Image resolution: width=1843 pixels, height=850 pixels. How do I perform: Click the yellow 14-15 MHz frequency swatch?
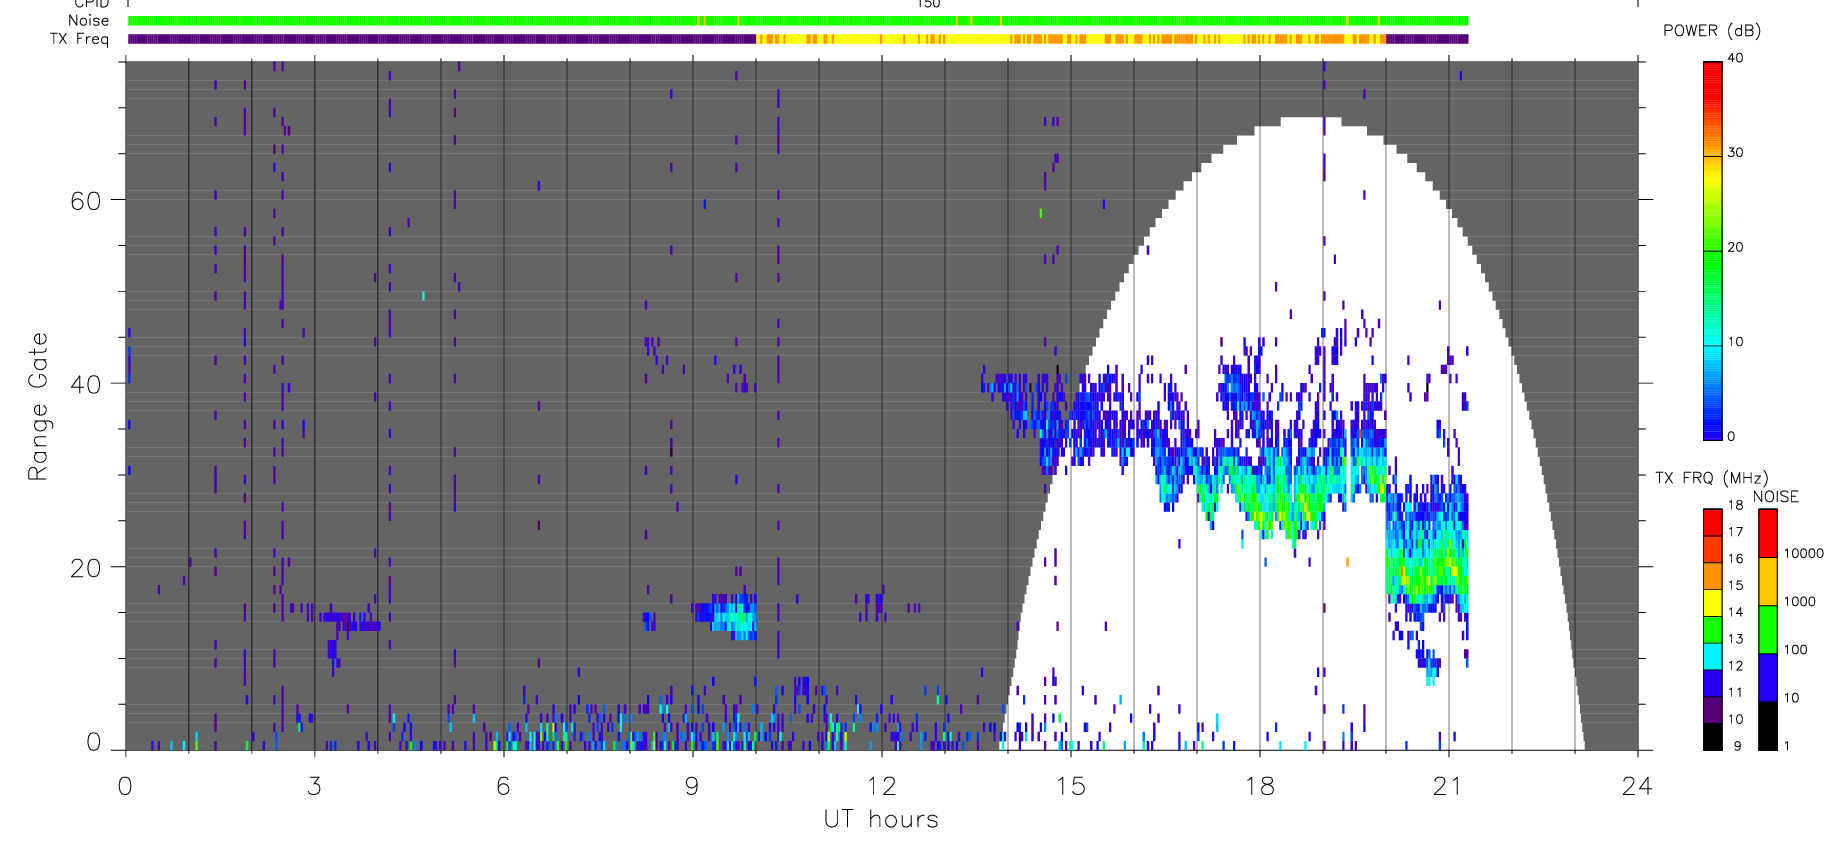(1713, 603)
